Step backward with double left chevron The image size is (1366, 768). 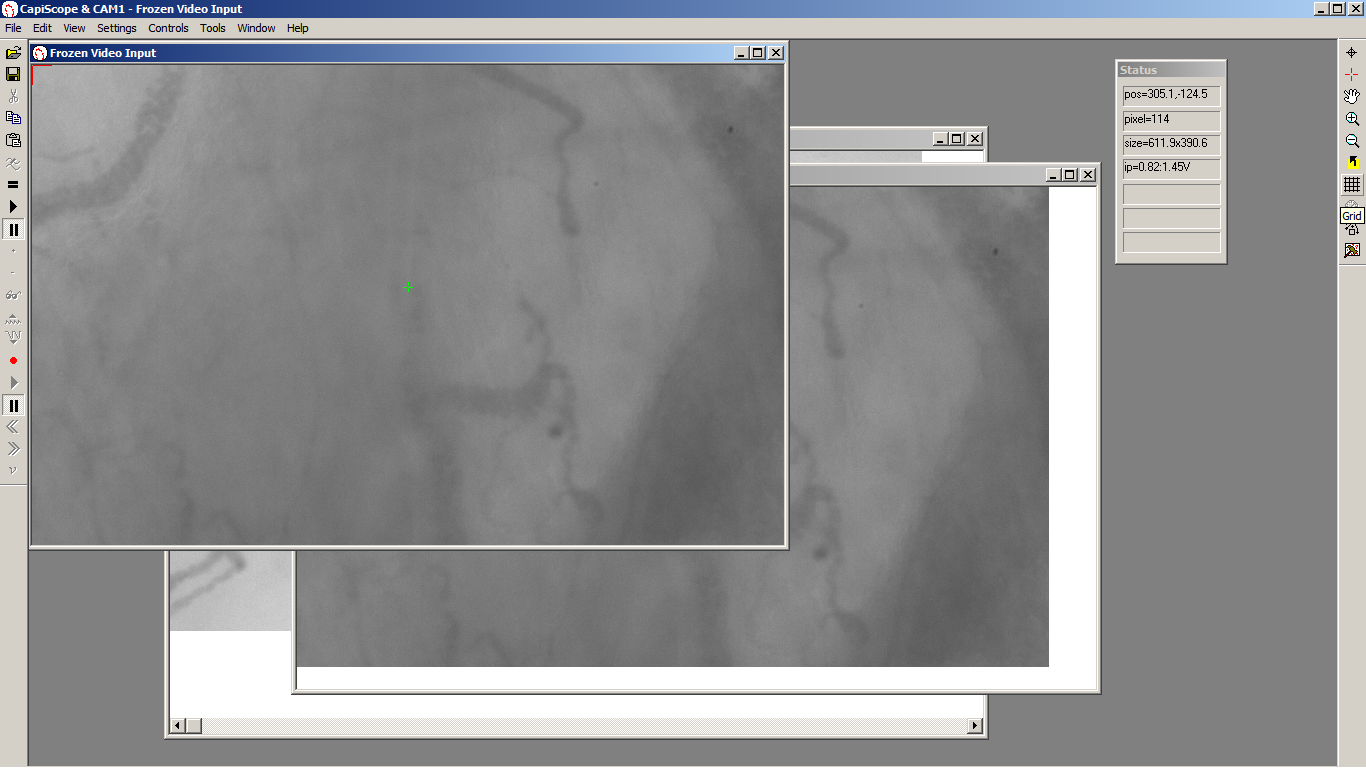click(13, 427)
